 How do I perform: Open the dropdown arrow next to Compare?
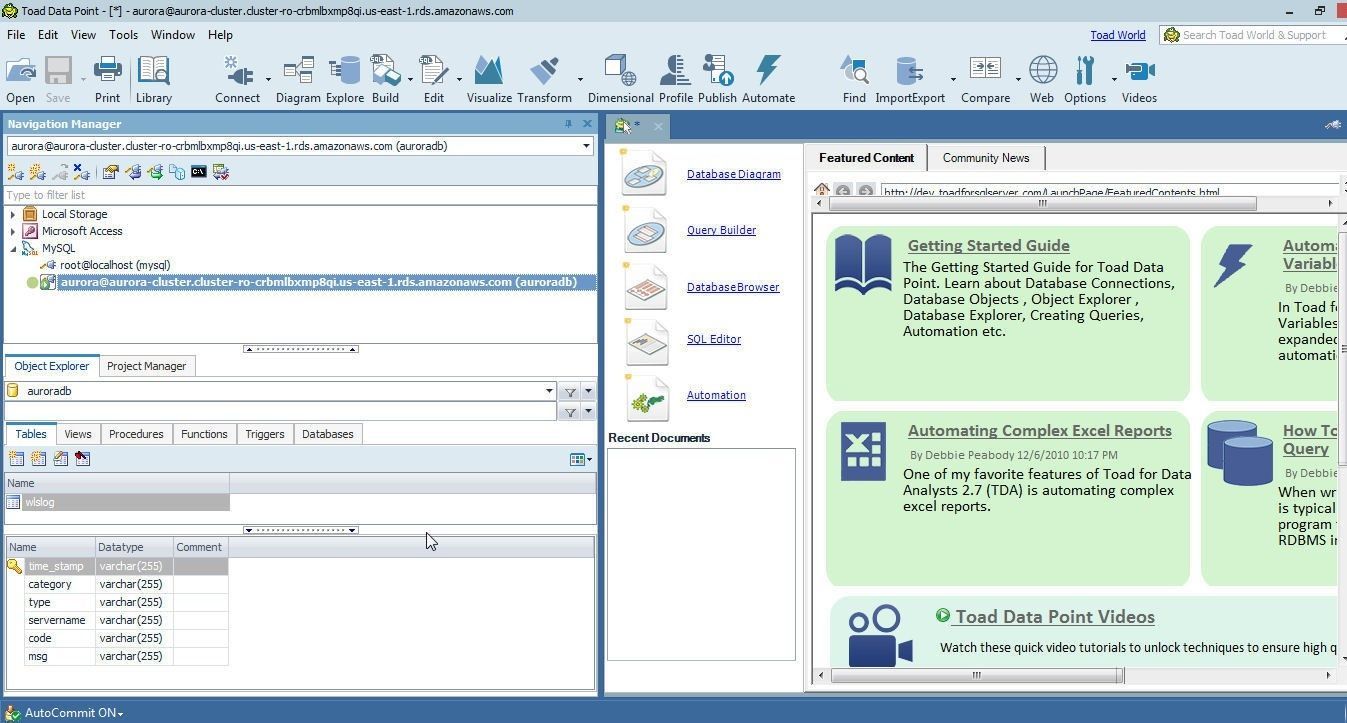pyautogui.click(x=1018, y=78)
